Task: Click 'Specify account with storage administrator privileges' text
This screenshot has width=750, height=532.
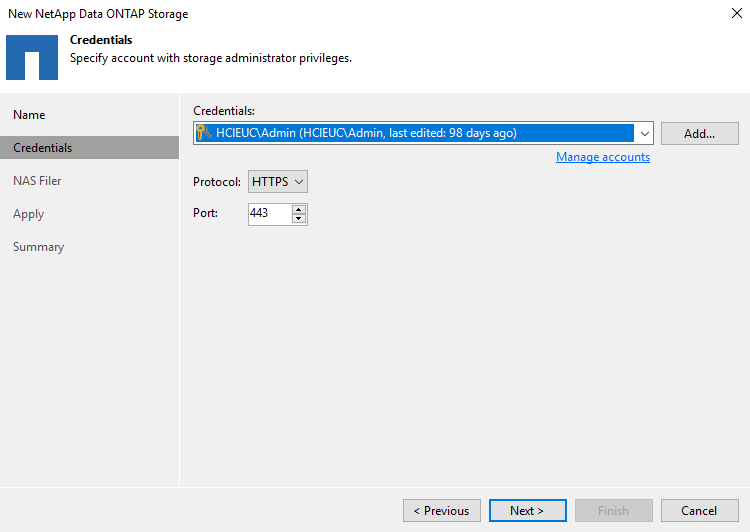Action: (x=210, y=58)
